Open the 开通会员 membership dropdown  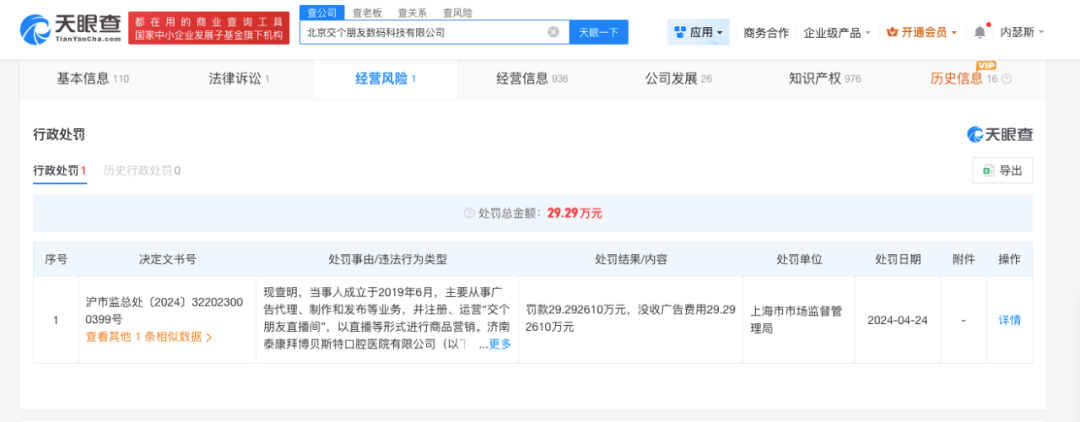pyautogui.click(x=922, y=32)
